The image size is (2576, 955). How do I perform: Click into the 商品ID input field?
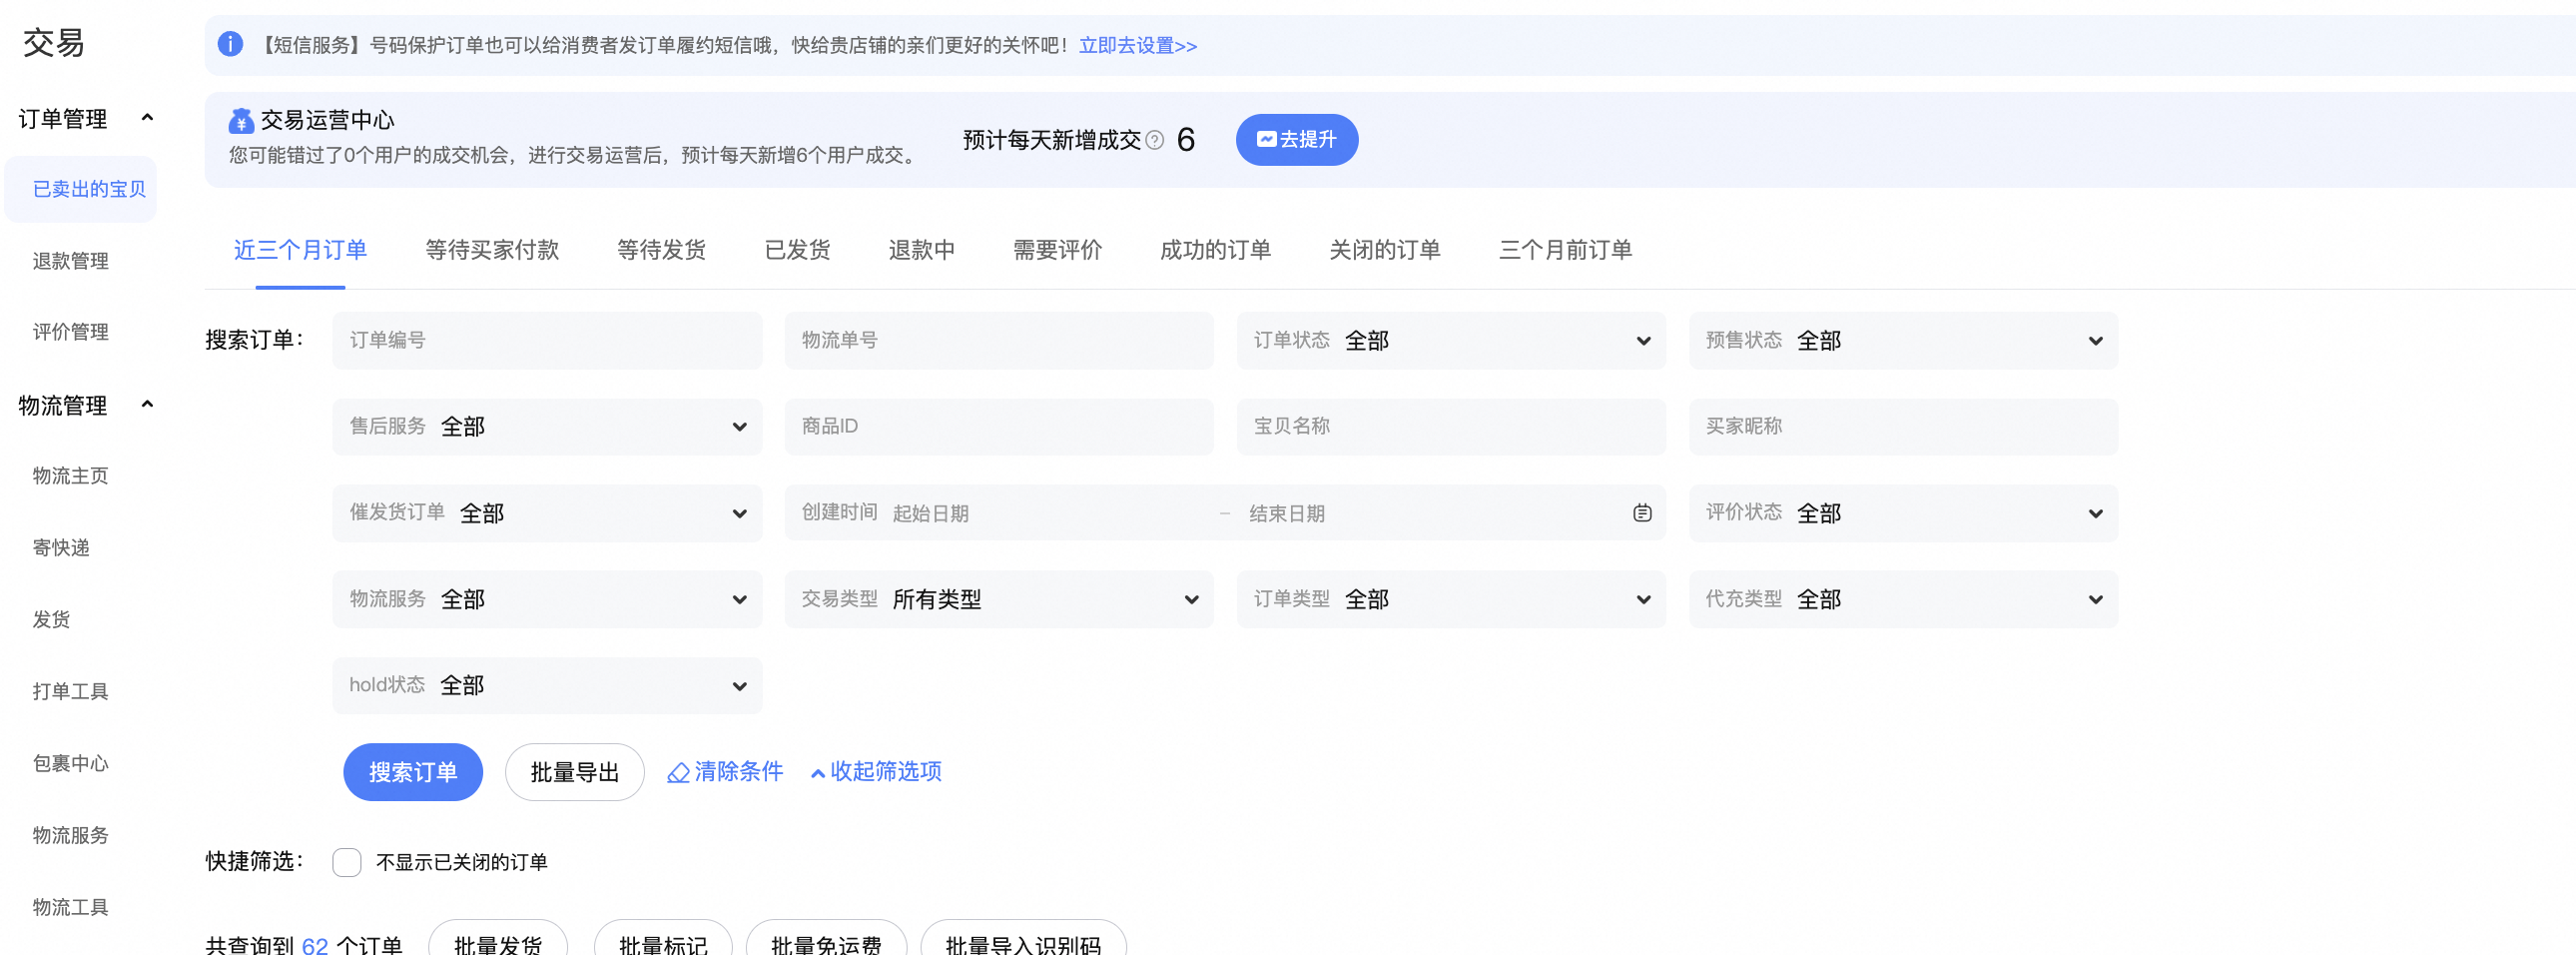tap(999, 427)
